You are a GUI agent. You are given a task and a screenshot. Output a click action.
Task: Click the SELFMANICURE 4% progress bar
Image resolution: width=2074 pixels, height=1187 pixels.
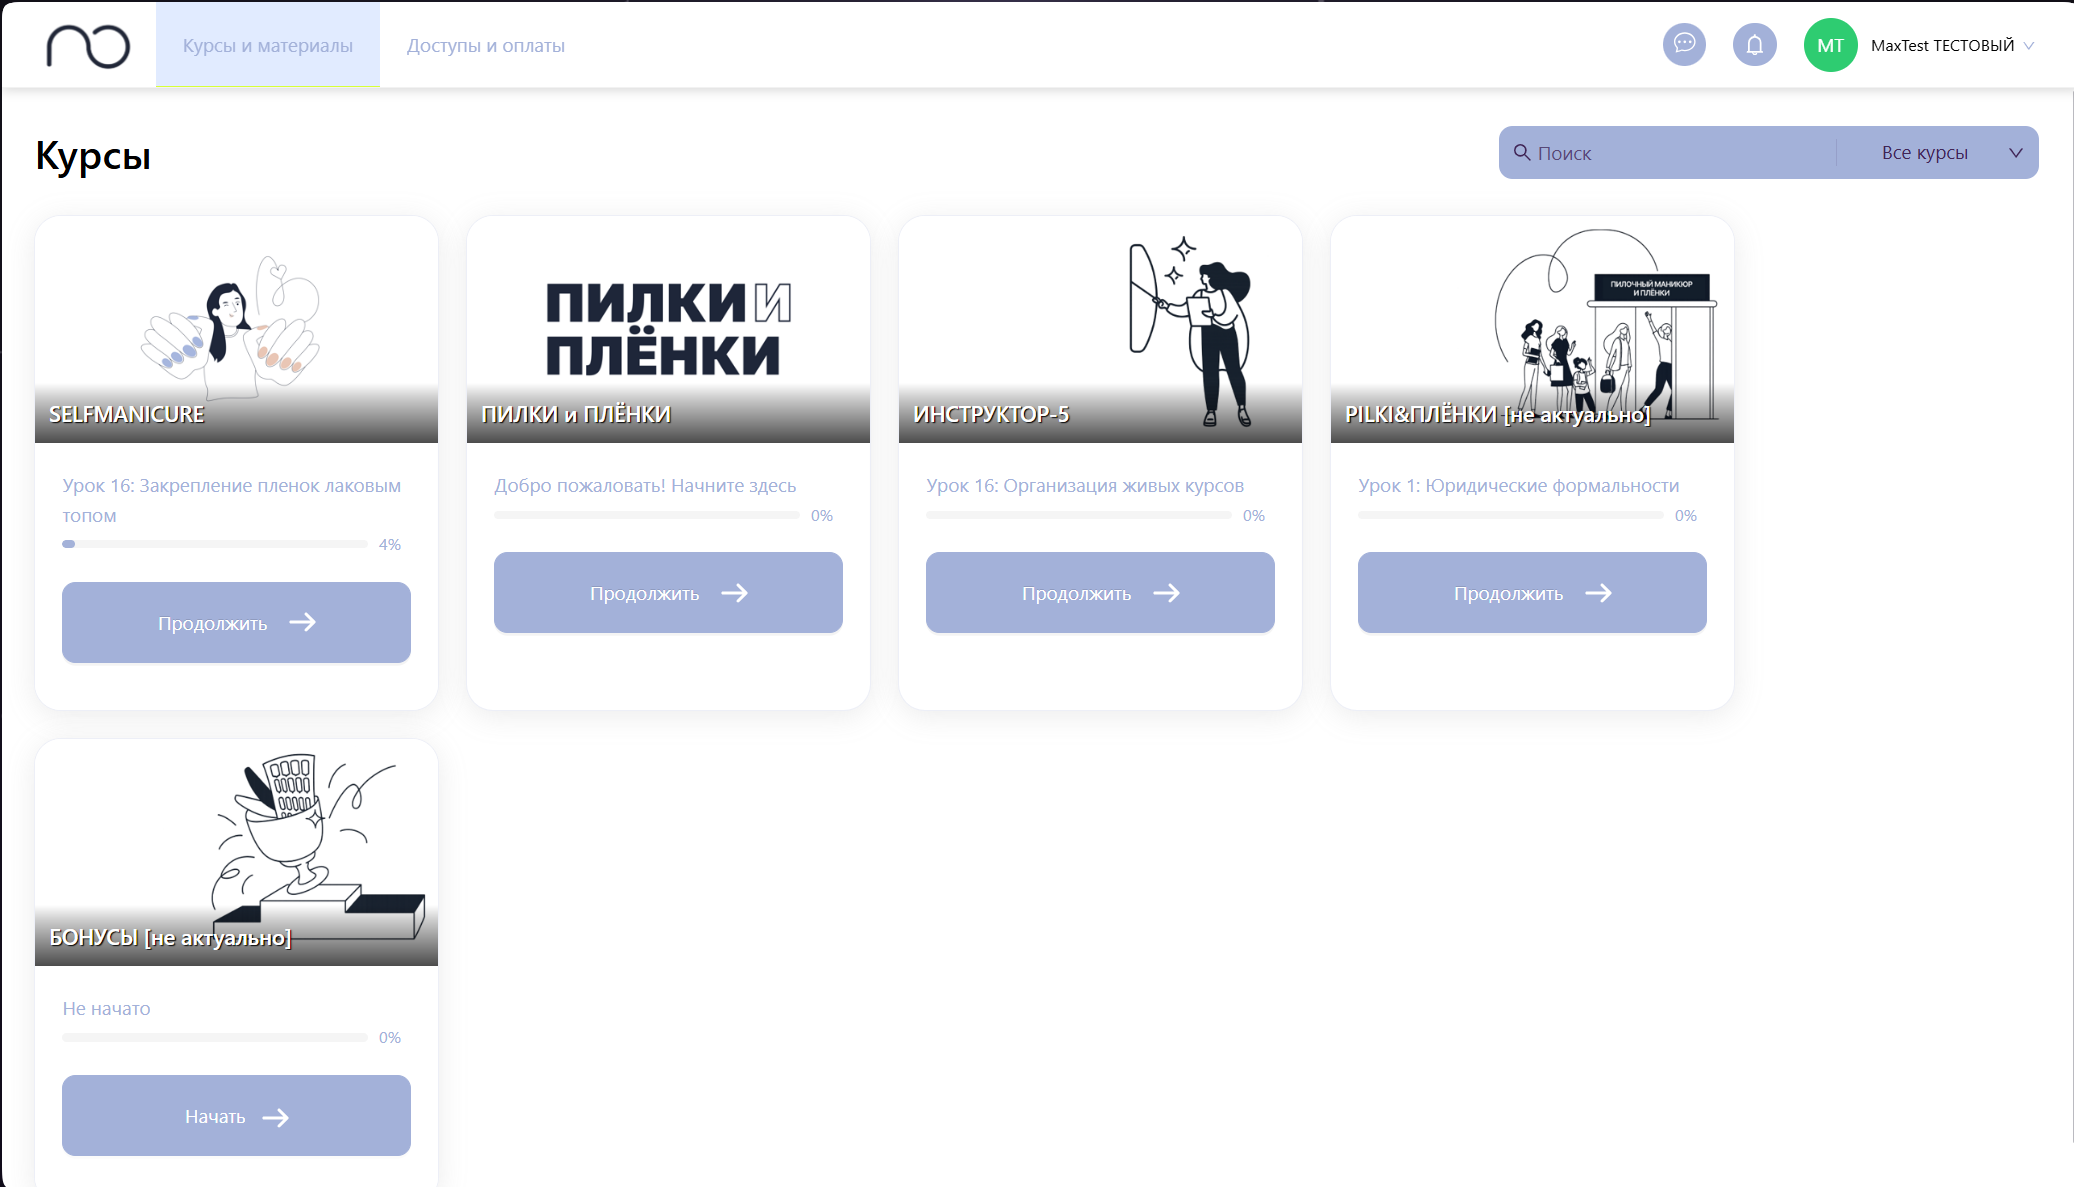pyautogui.click(x=215, y=544)
